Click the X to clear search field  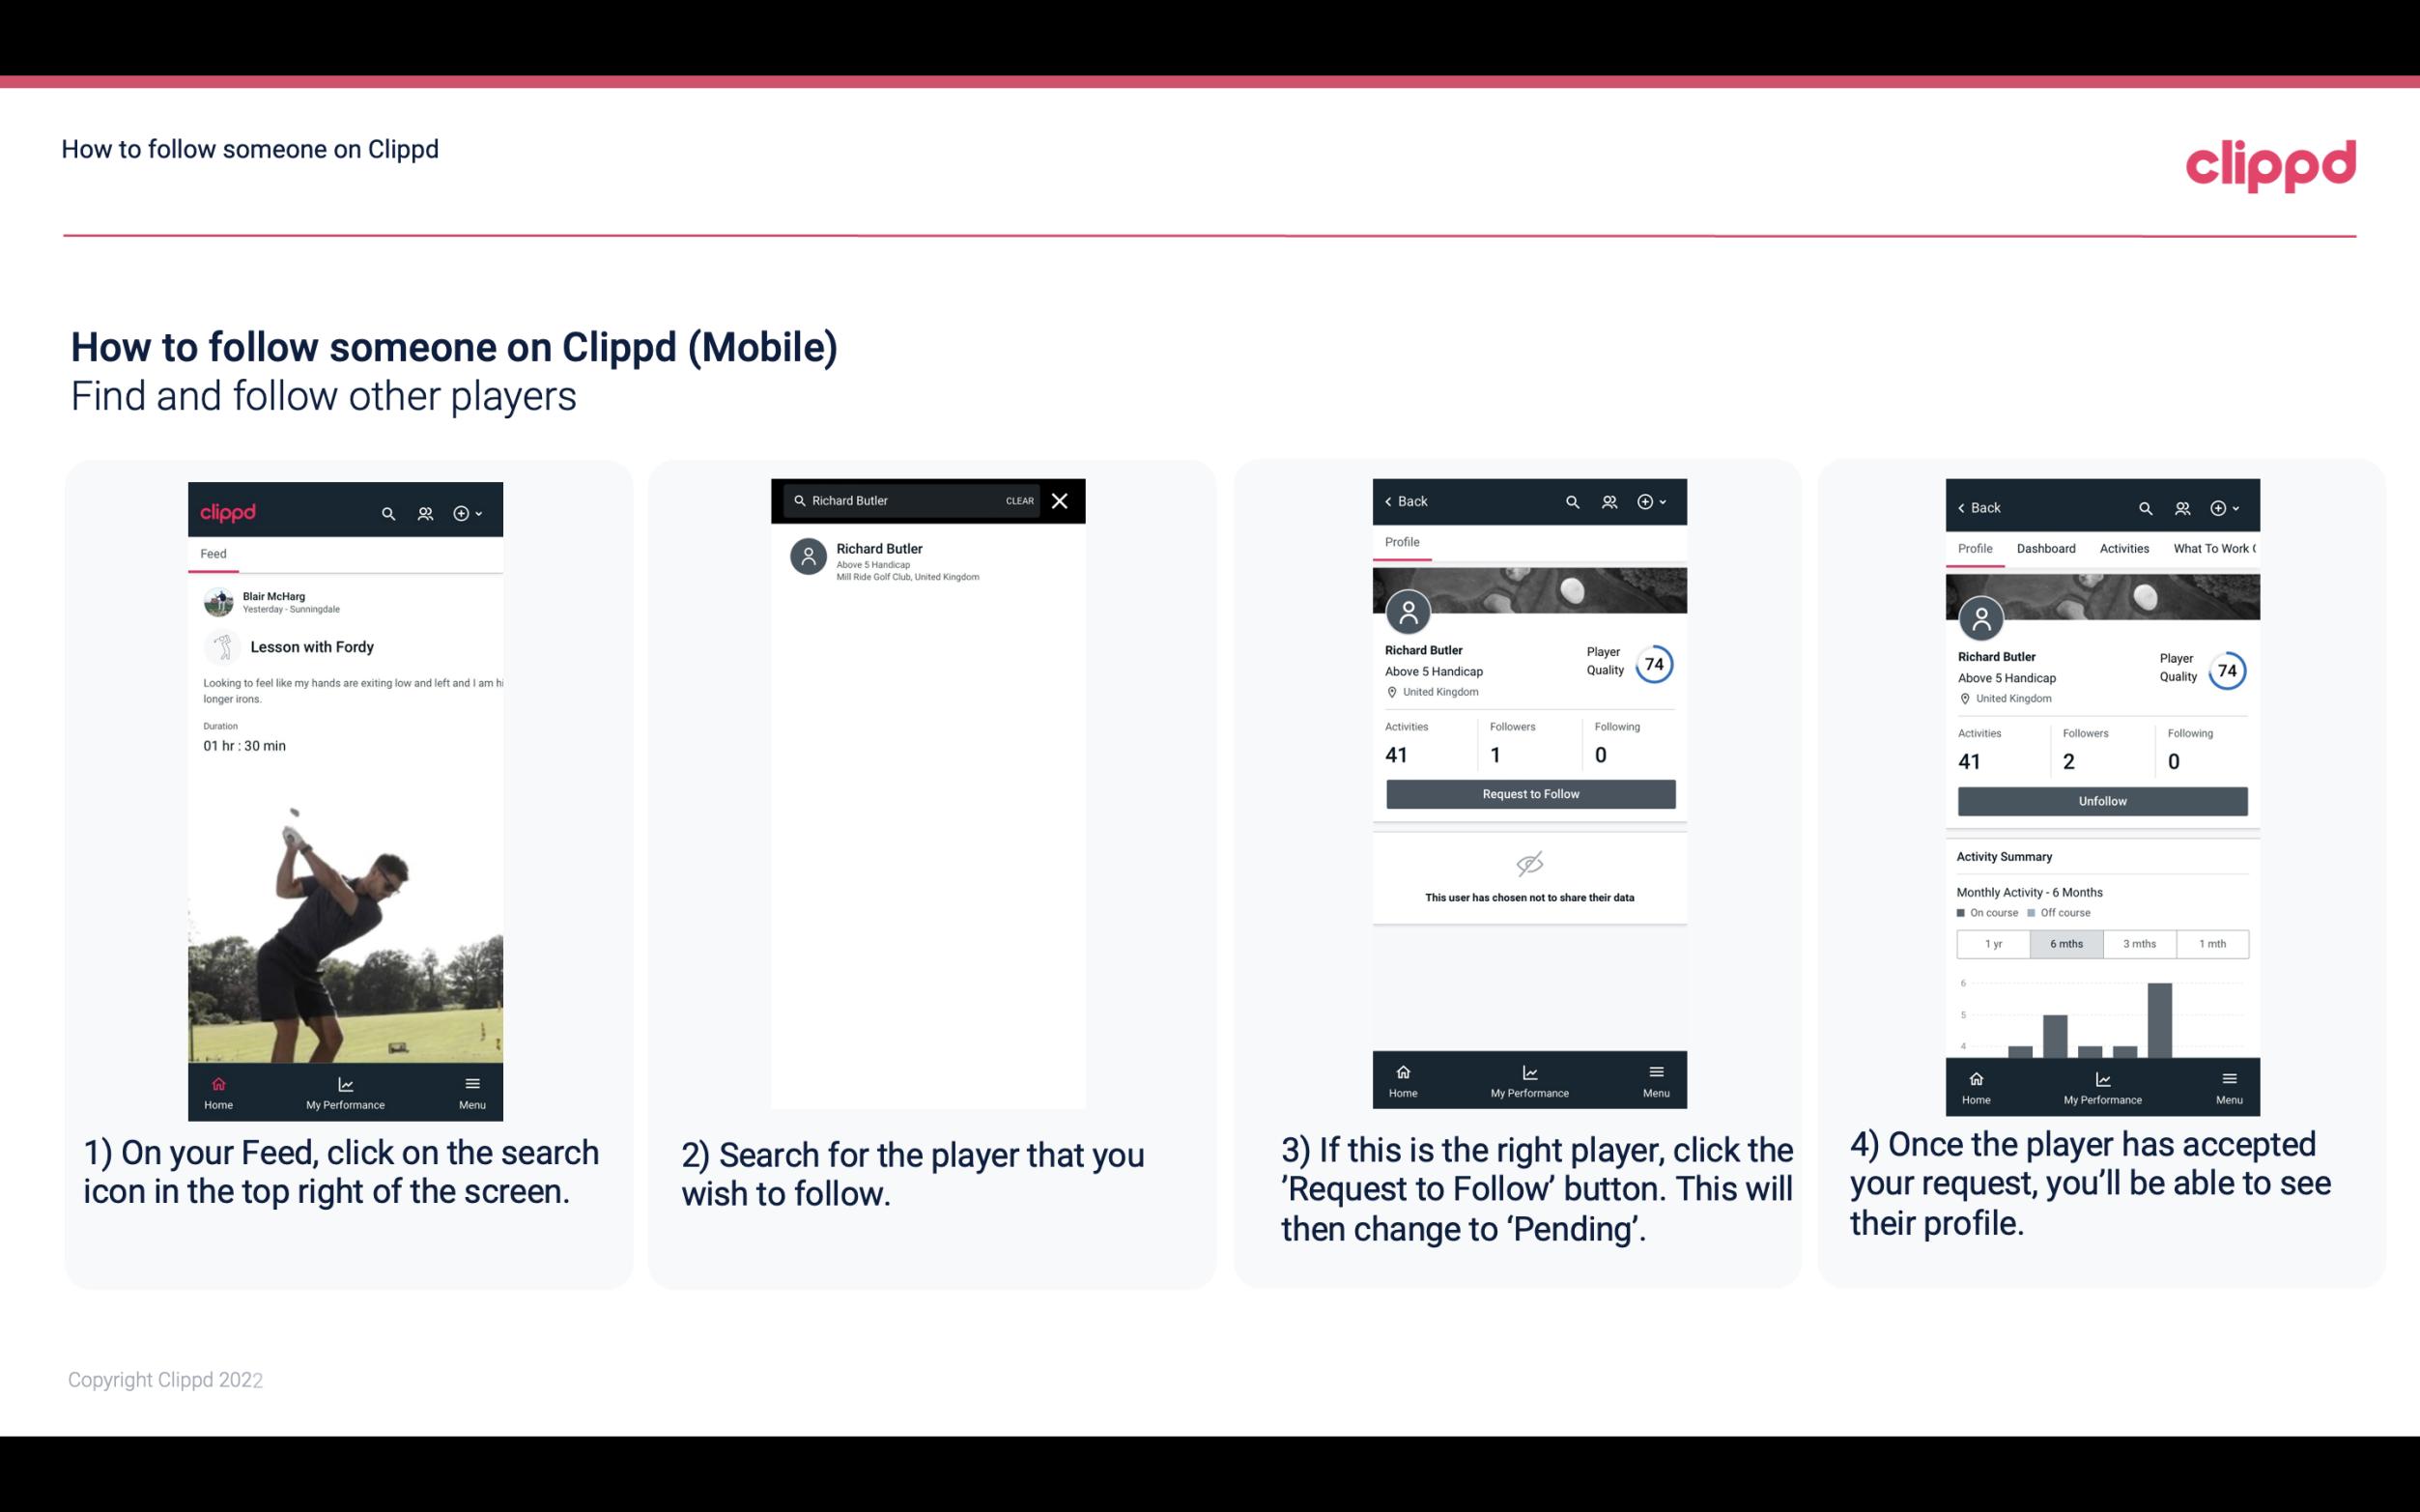[x=1059, y=501]
